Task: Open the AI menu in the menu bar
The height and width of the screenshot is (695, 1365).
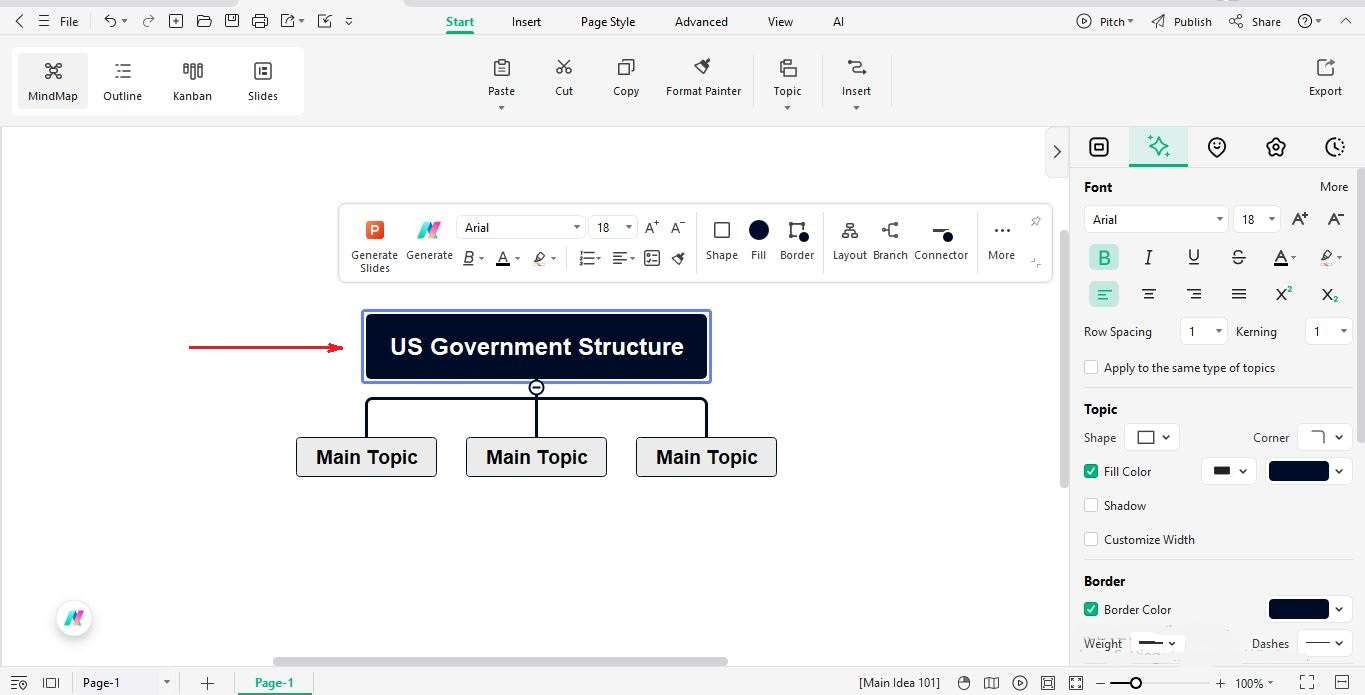Action: click(x=838, y=21)
